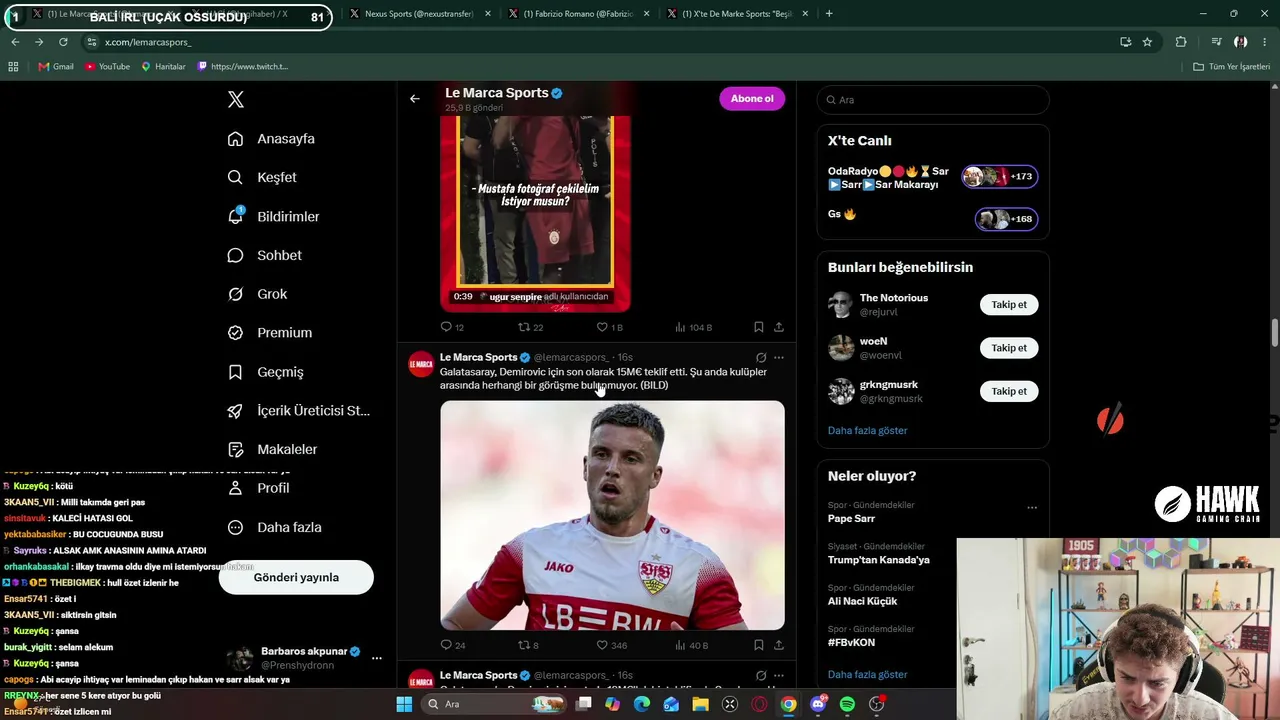1280x720 pixels.
Task: Open options for the Pape Sarr trend
Action: pos(1032,508)
